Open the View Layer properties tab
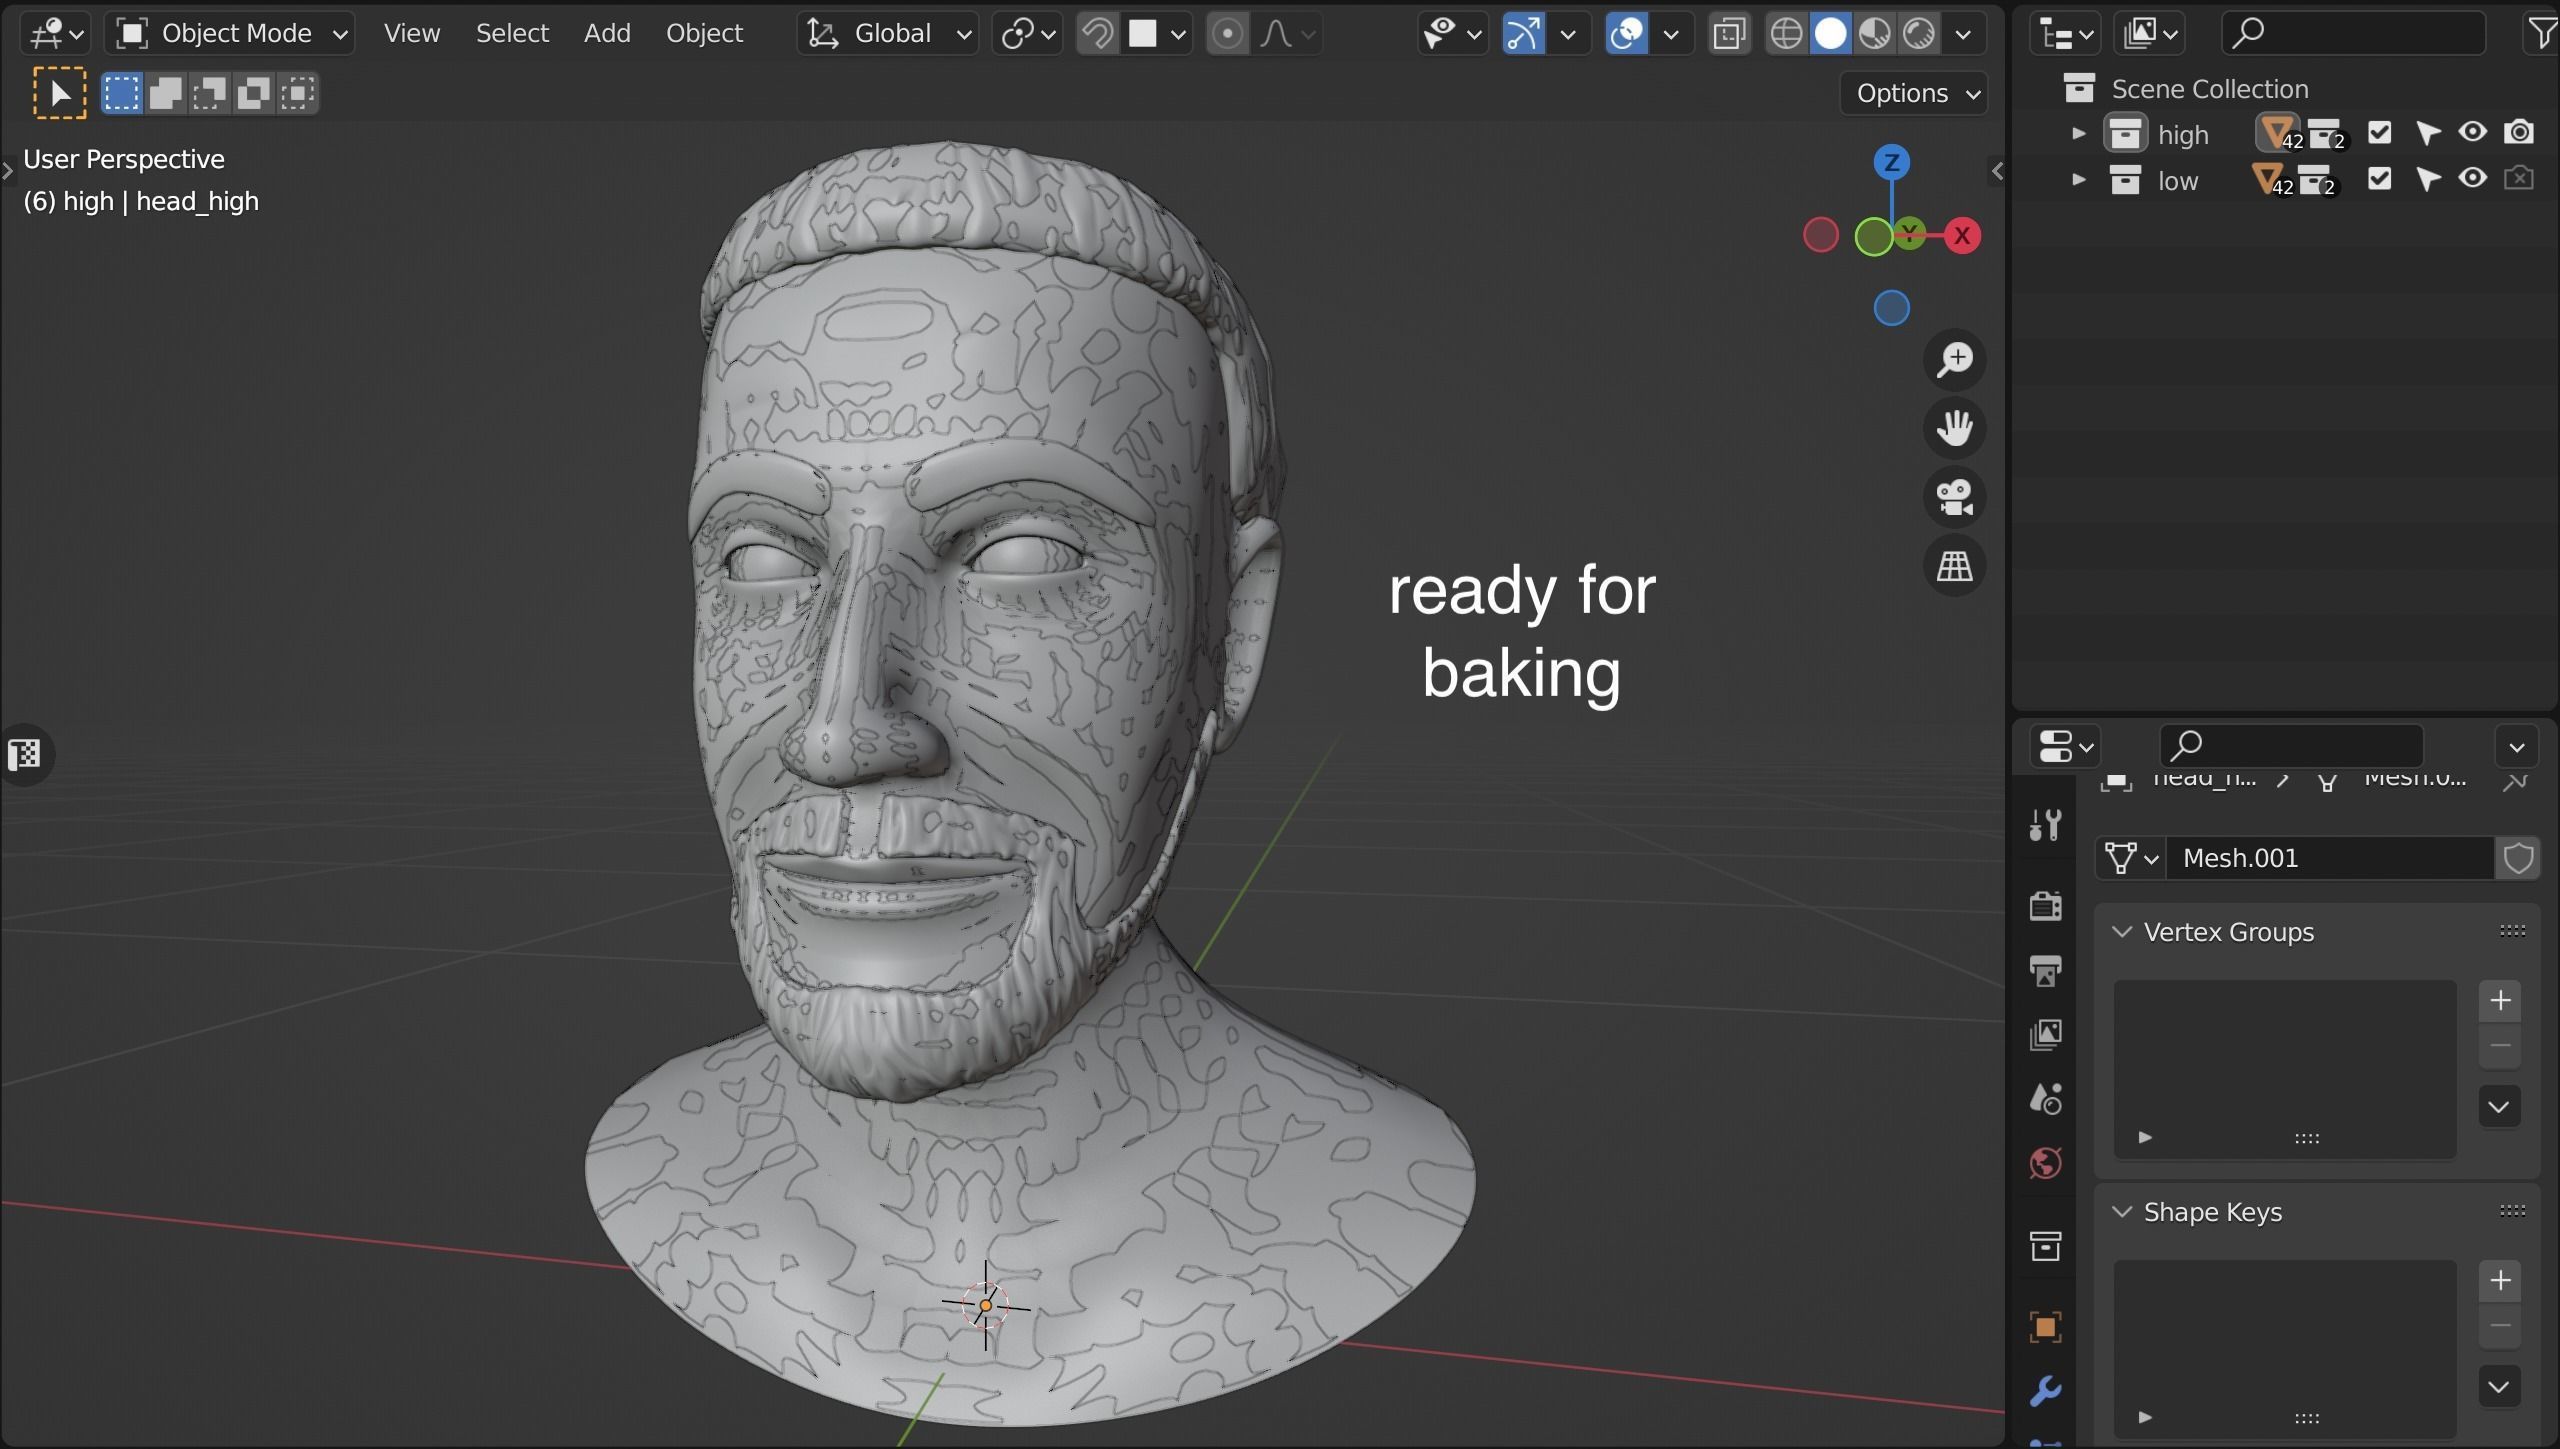Screen dimensions: 2560x1449 tap(2045, 1034)
